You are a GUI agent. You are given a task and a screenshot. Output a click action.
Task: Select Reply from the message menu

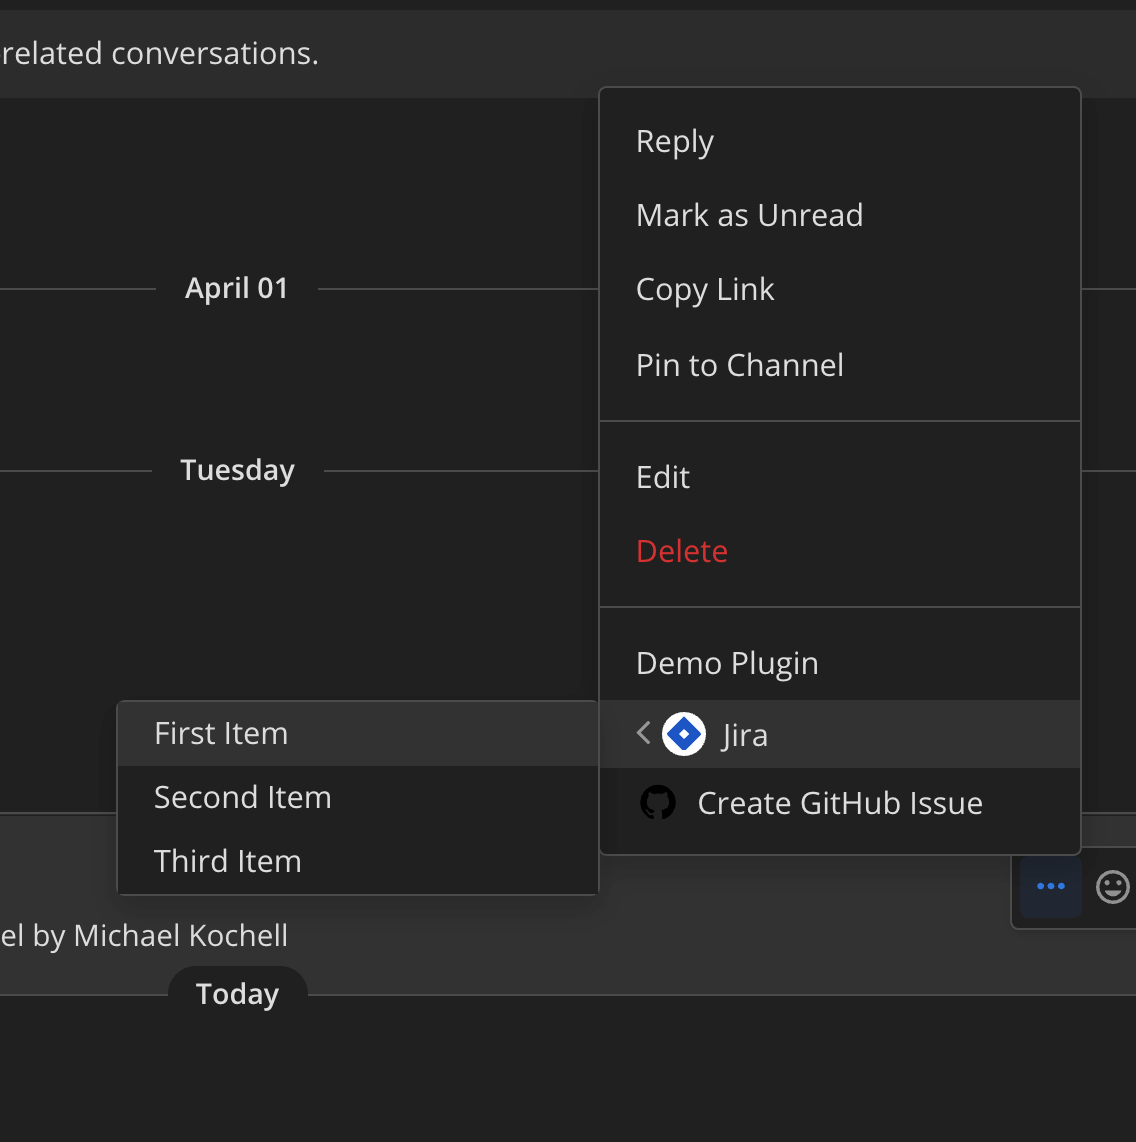674,141
